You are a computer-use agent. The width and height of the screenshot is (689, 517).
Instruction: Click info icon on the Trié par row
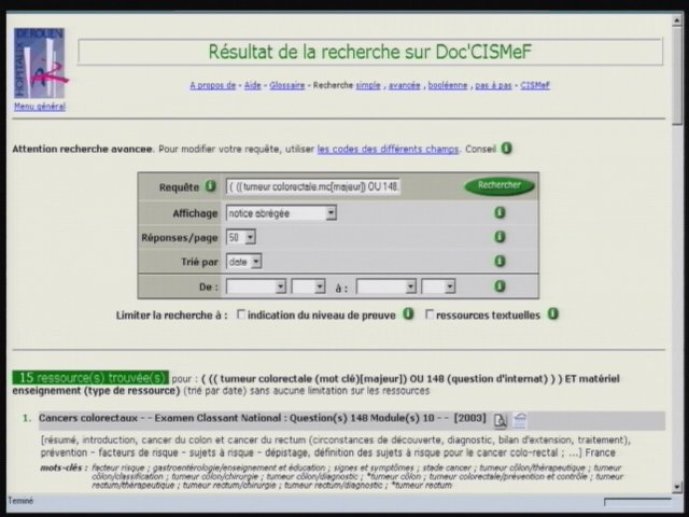(x=500, y=261)
